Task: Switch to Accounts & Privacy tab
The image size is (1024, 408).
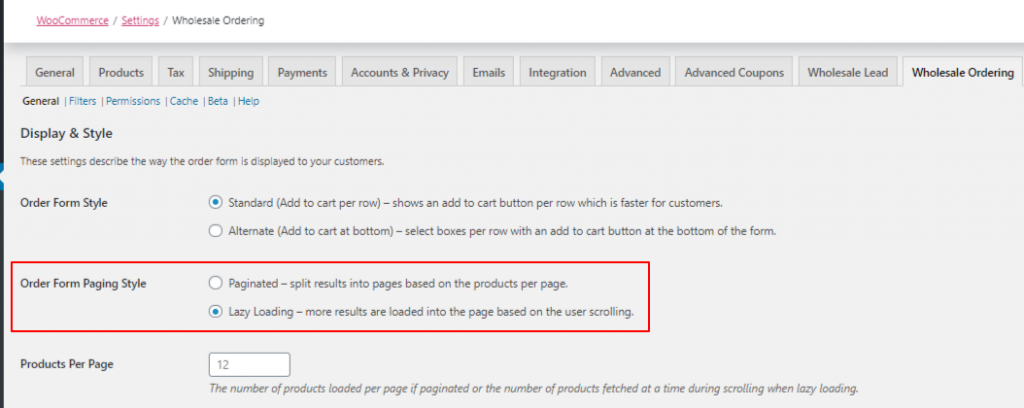Action: [400, 72]
